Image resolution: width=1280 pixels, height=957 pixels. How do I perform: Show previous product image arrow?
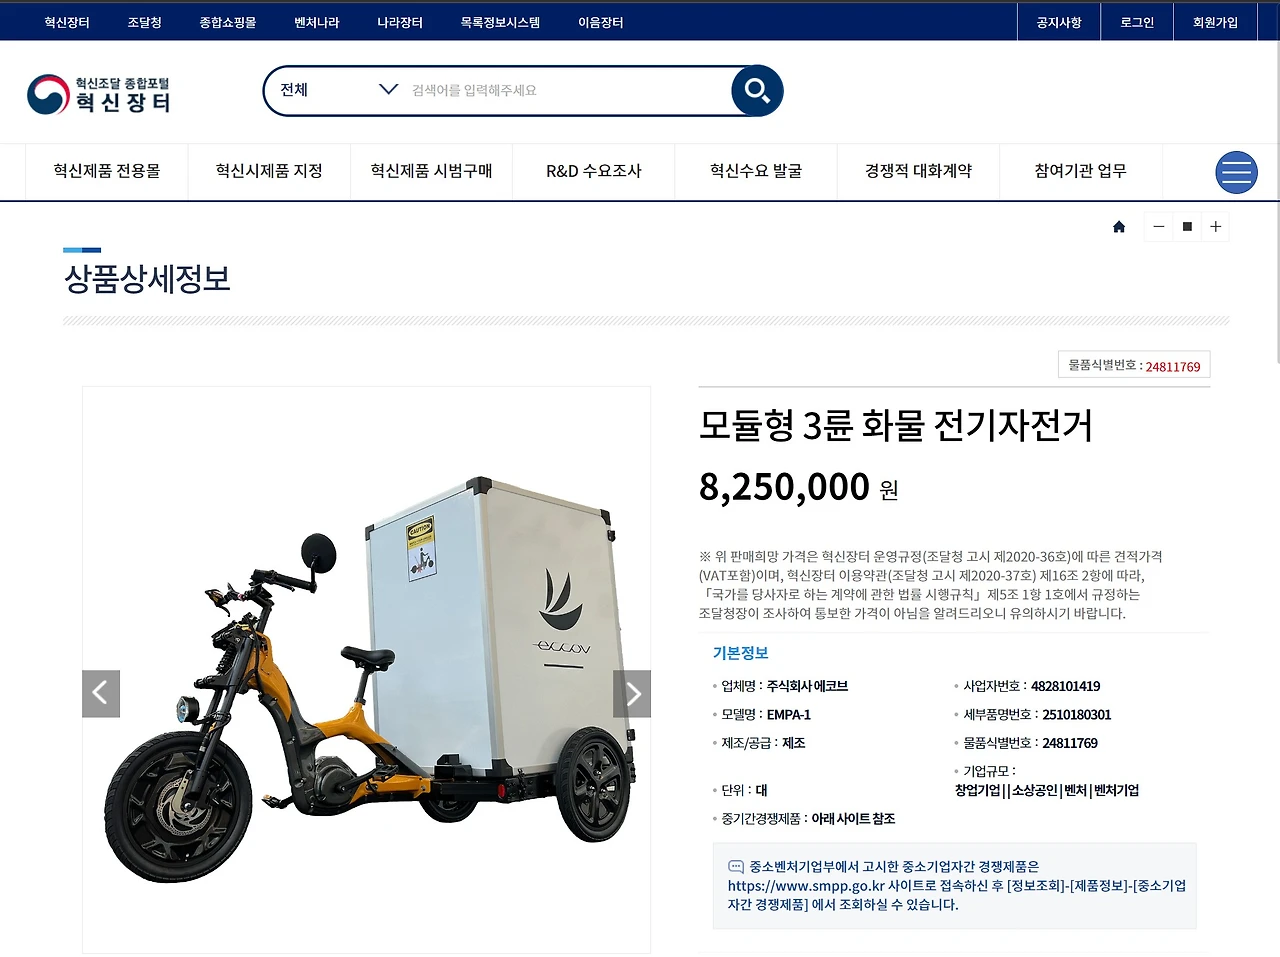(x=101, y=693)
